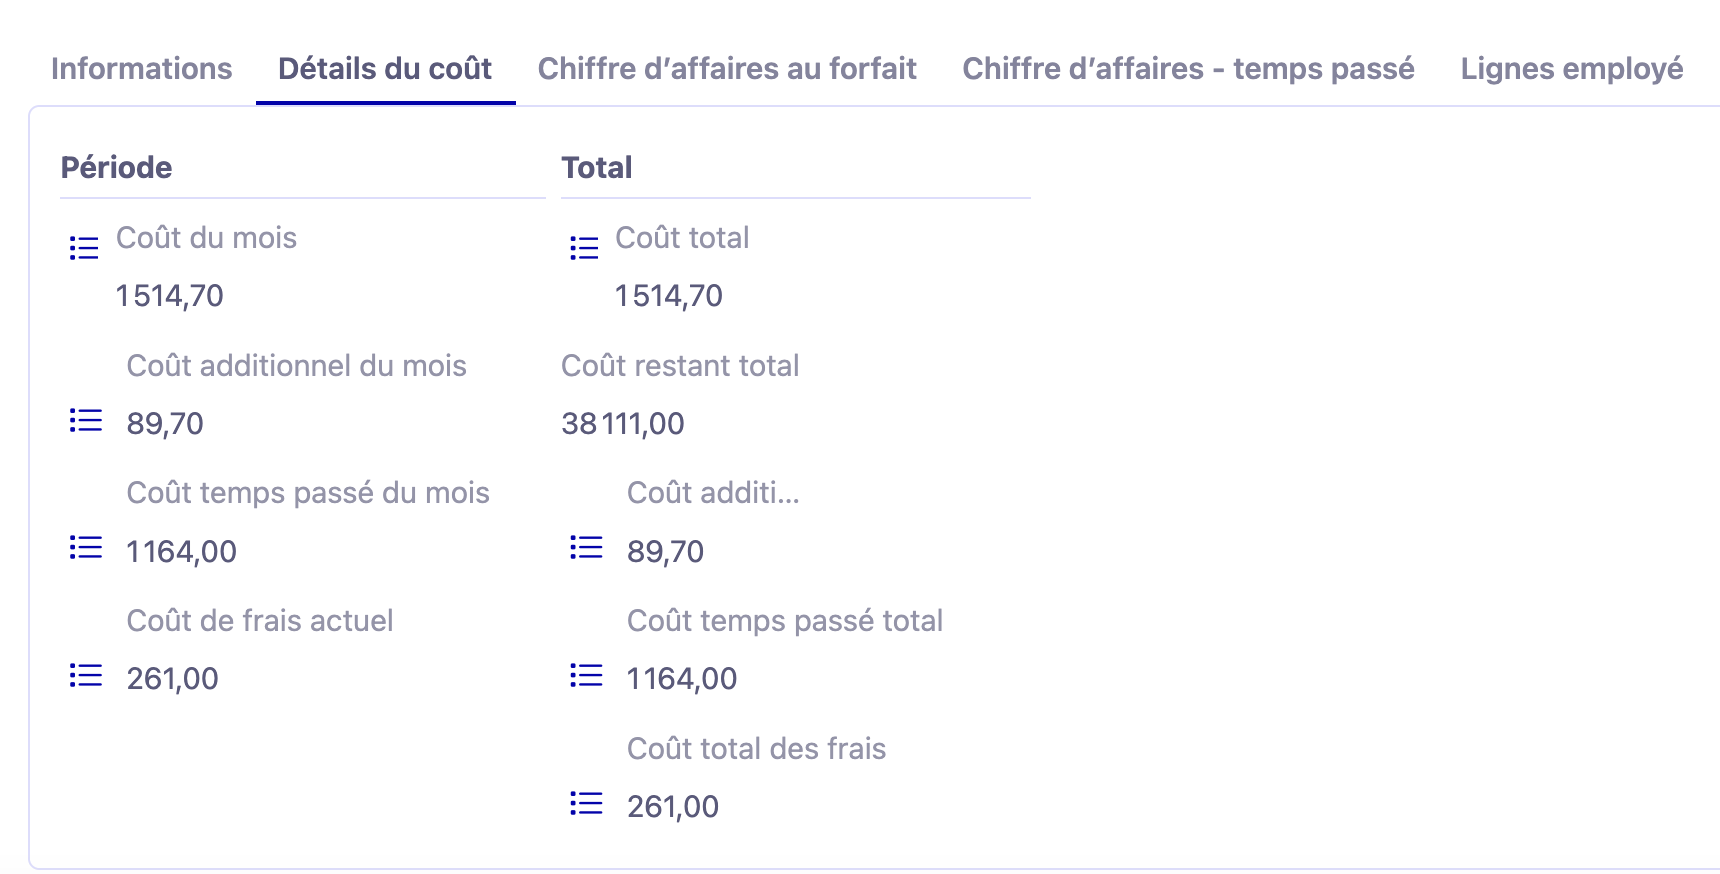This screenshot has width=1720, height=874.
Task: Click list icon for Coût temps passé total
Action: (586, 676)
